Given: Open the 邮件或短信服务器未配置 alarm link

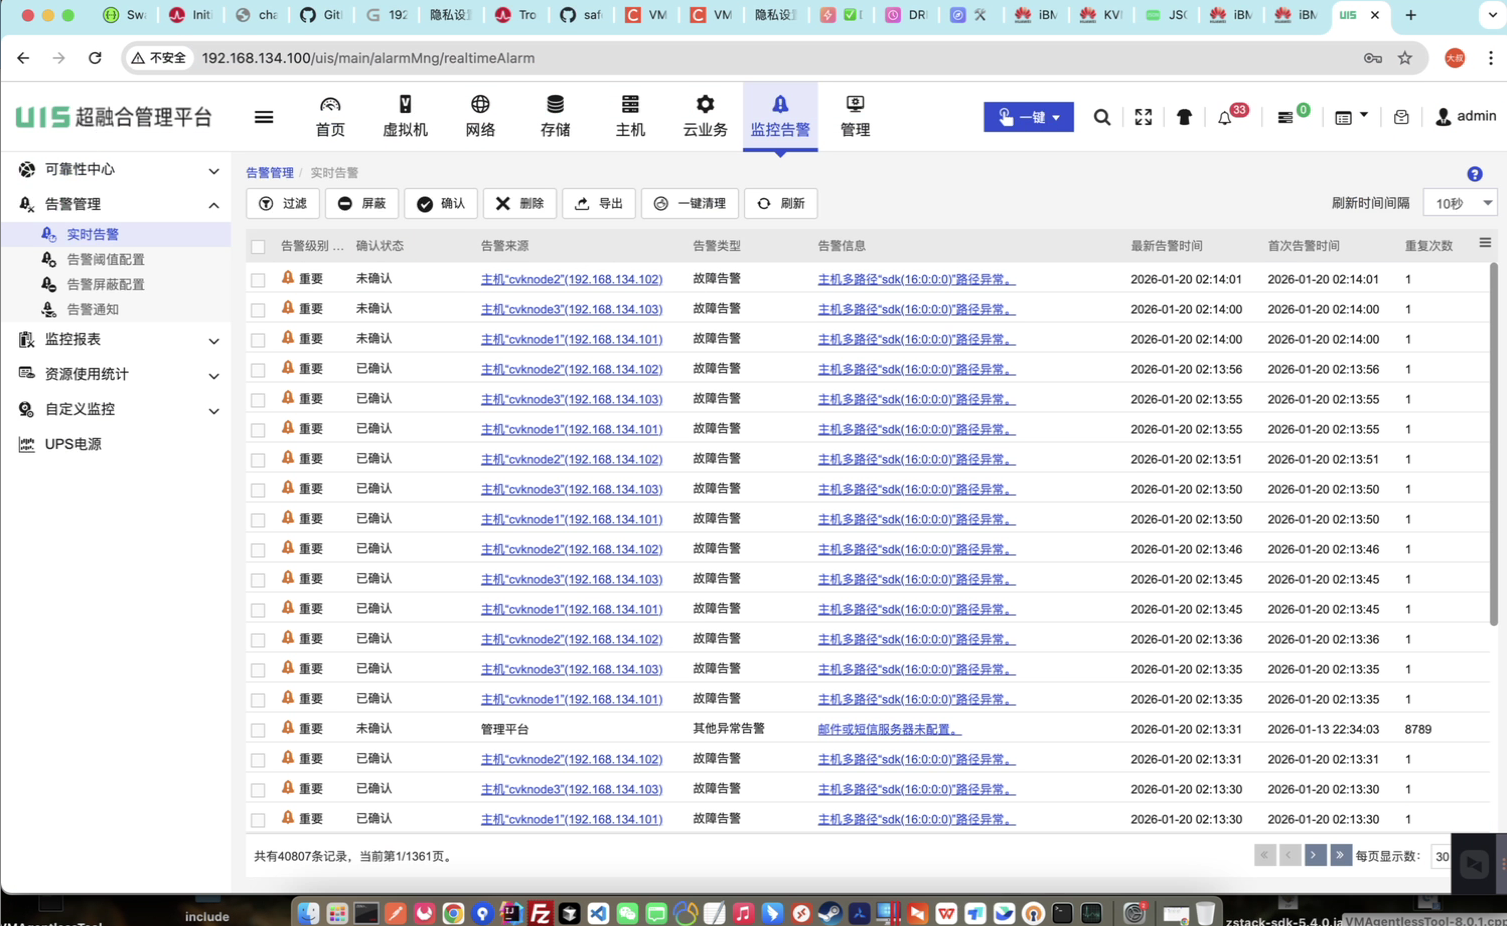Looking at the screenshot, I should click(888, 729).
